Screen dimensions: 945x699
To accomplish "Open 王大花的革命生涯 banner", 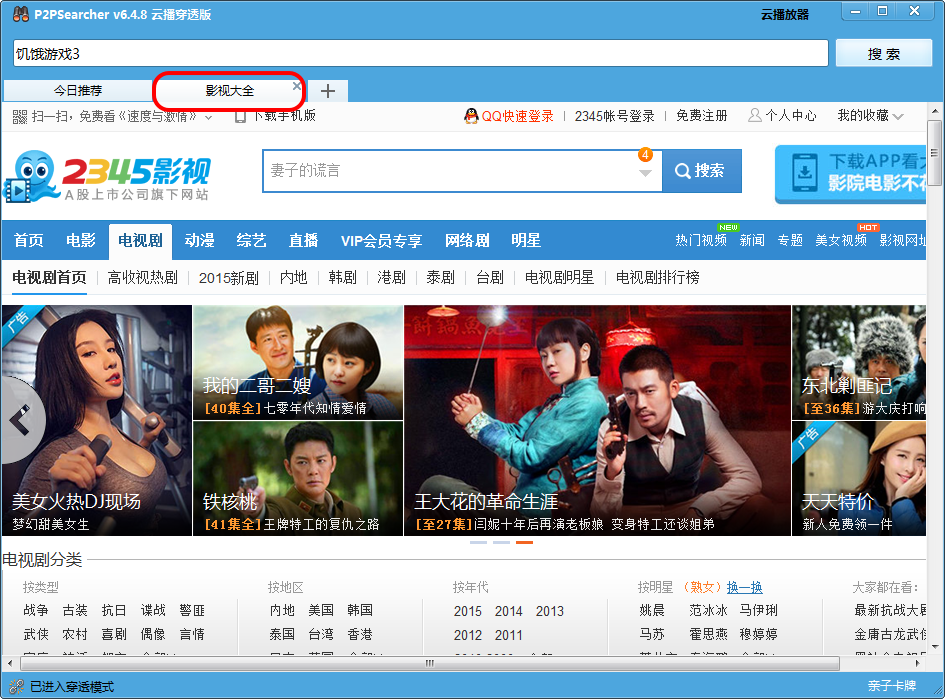I will point(597,421).
